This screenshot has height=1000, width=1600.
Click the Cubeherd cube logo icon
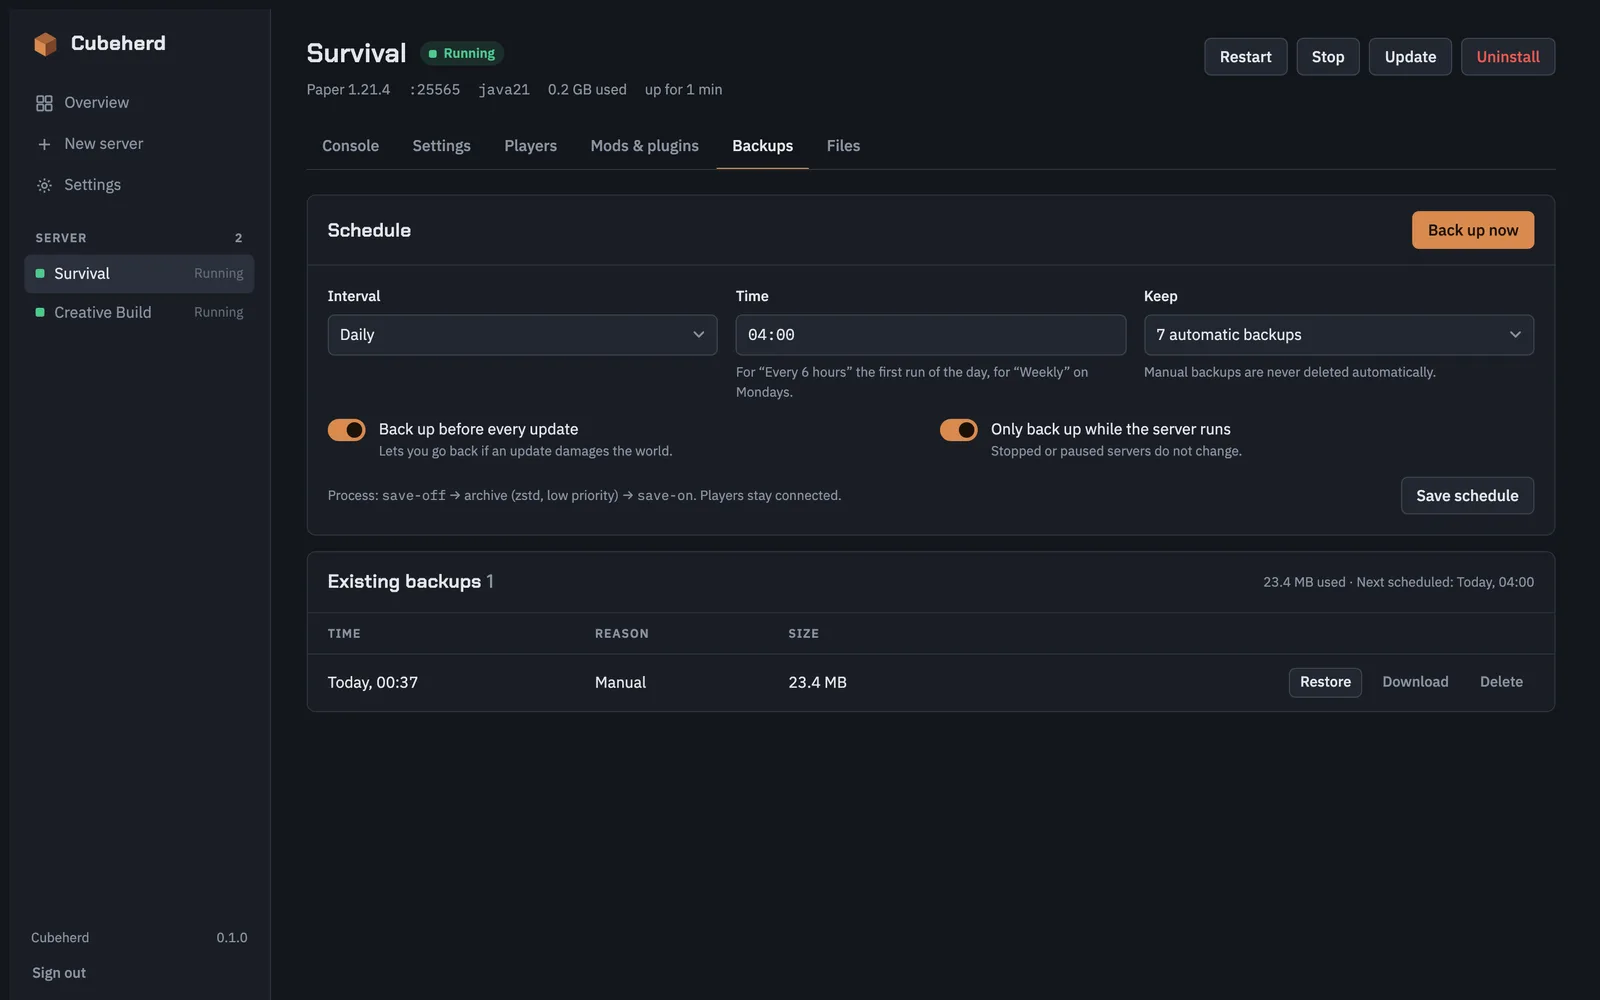(x=45, y=44)
